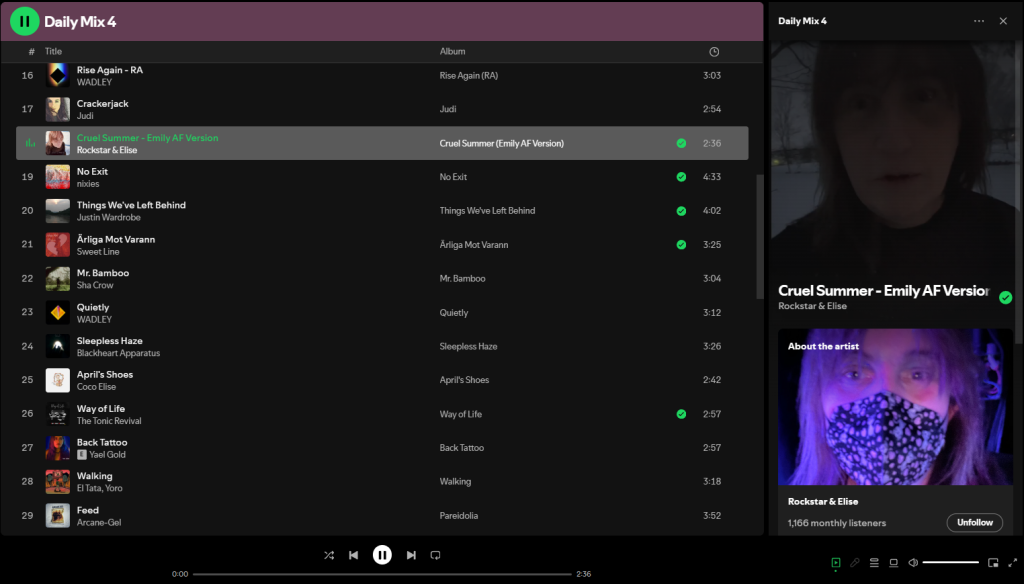Skip to previous track

pos(353,555)
